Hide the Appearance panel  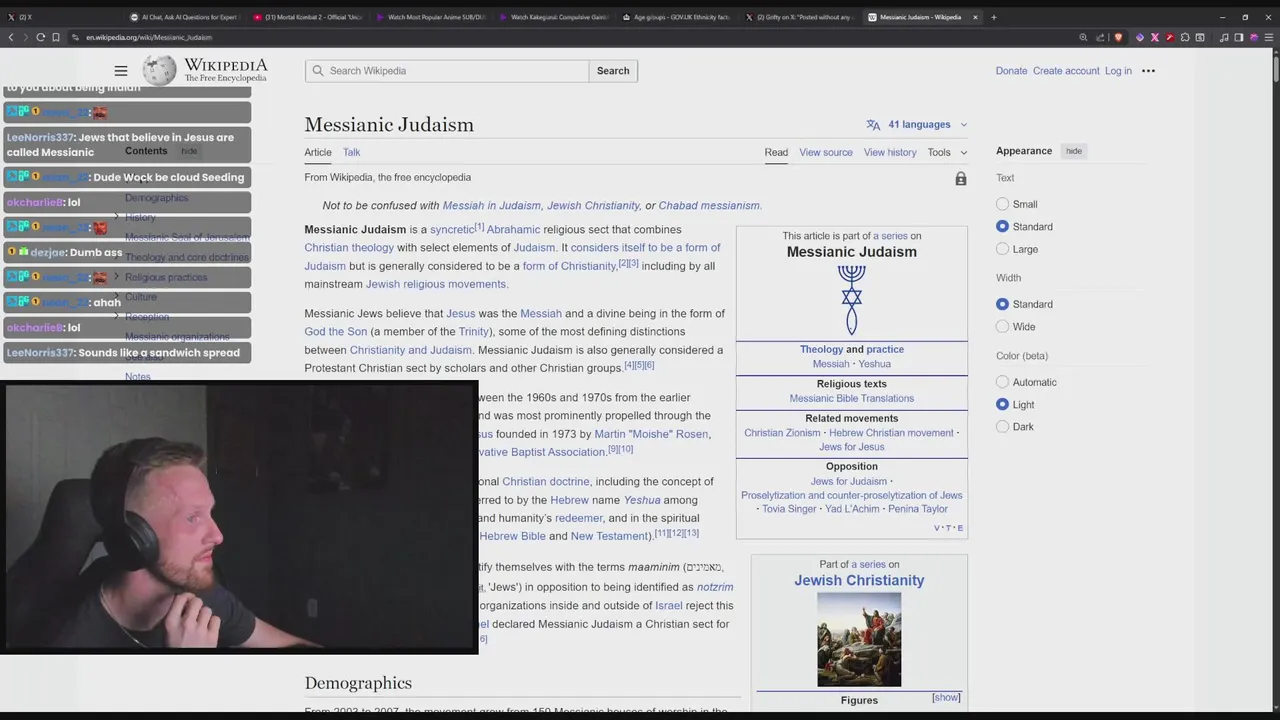tap(1073, 151)
